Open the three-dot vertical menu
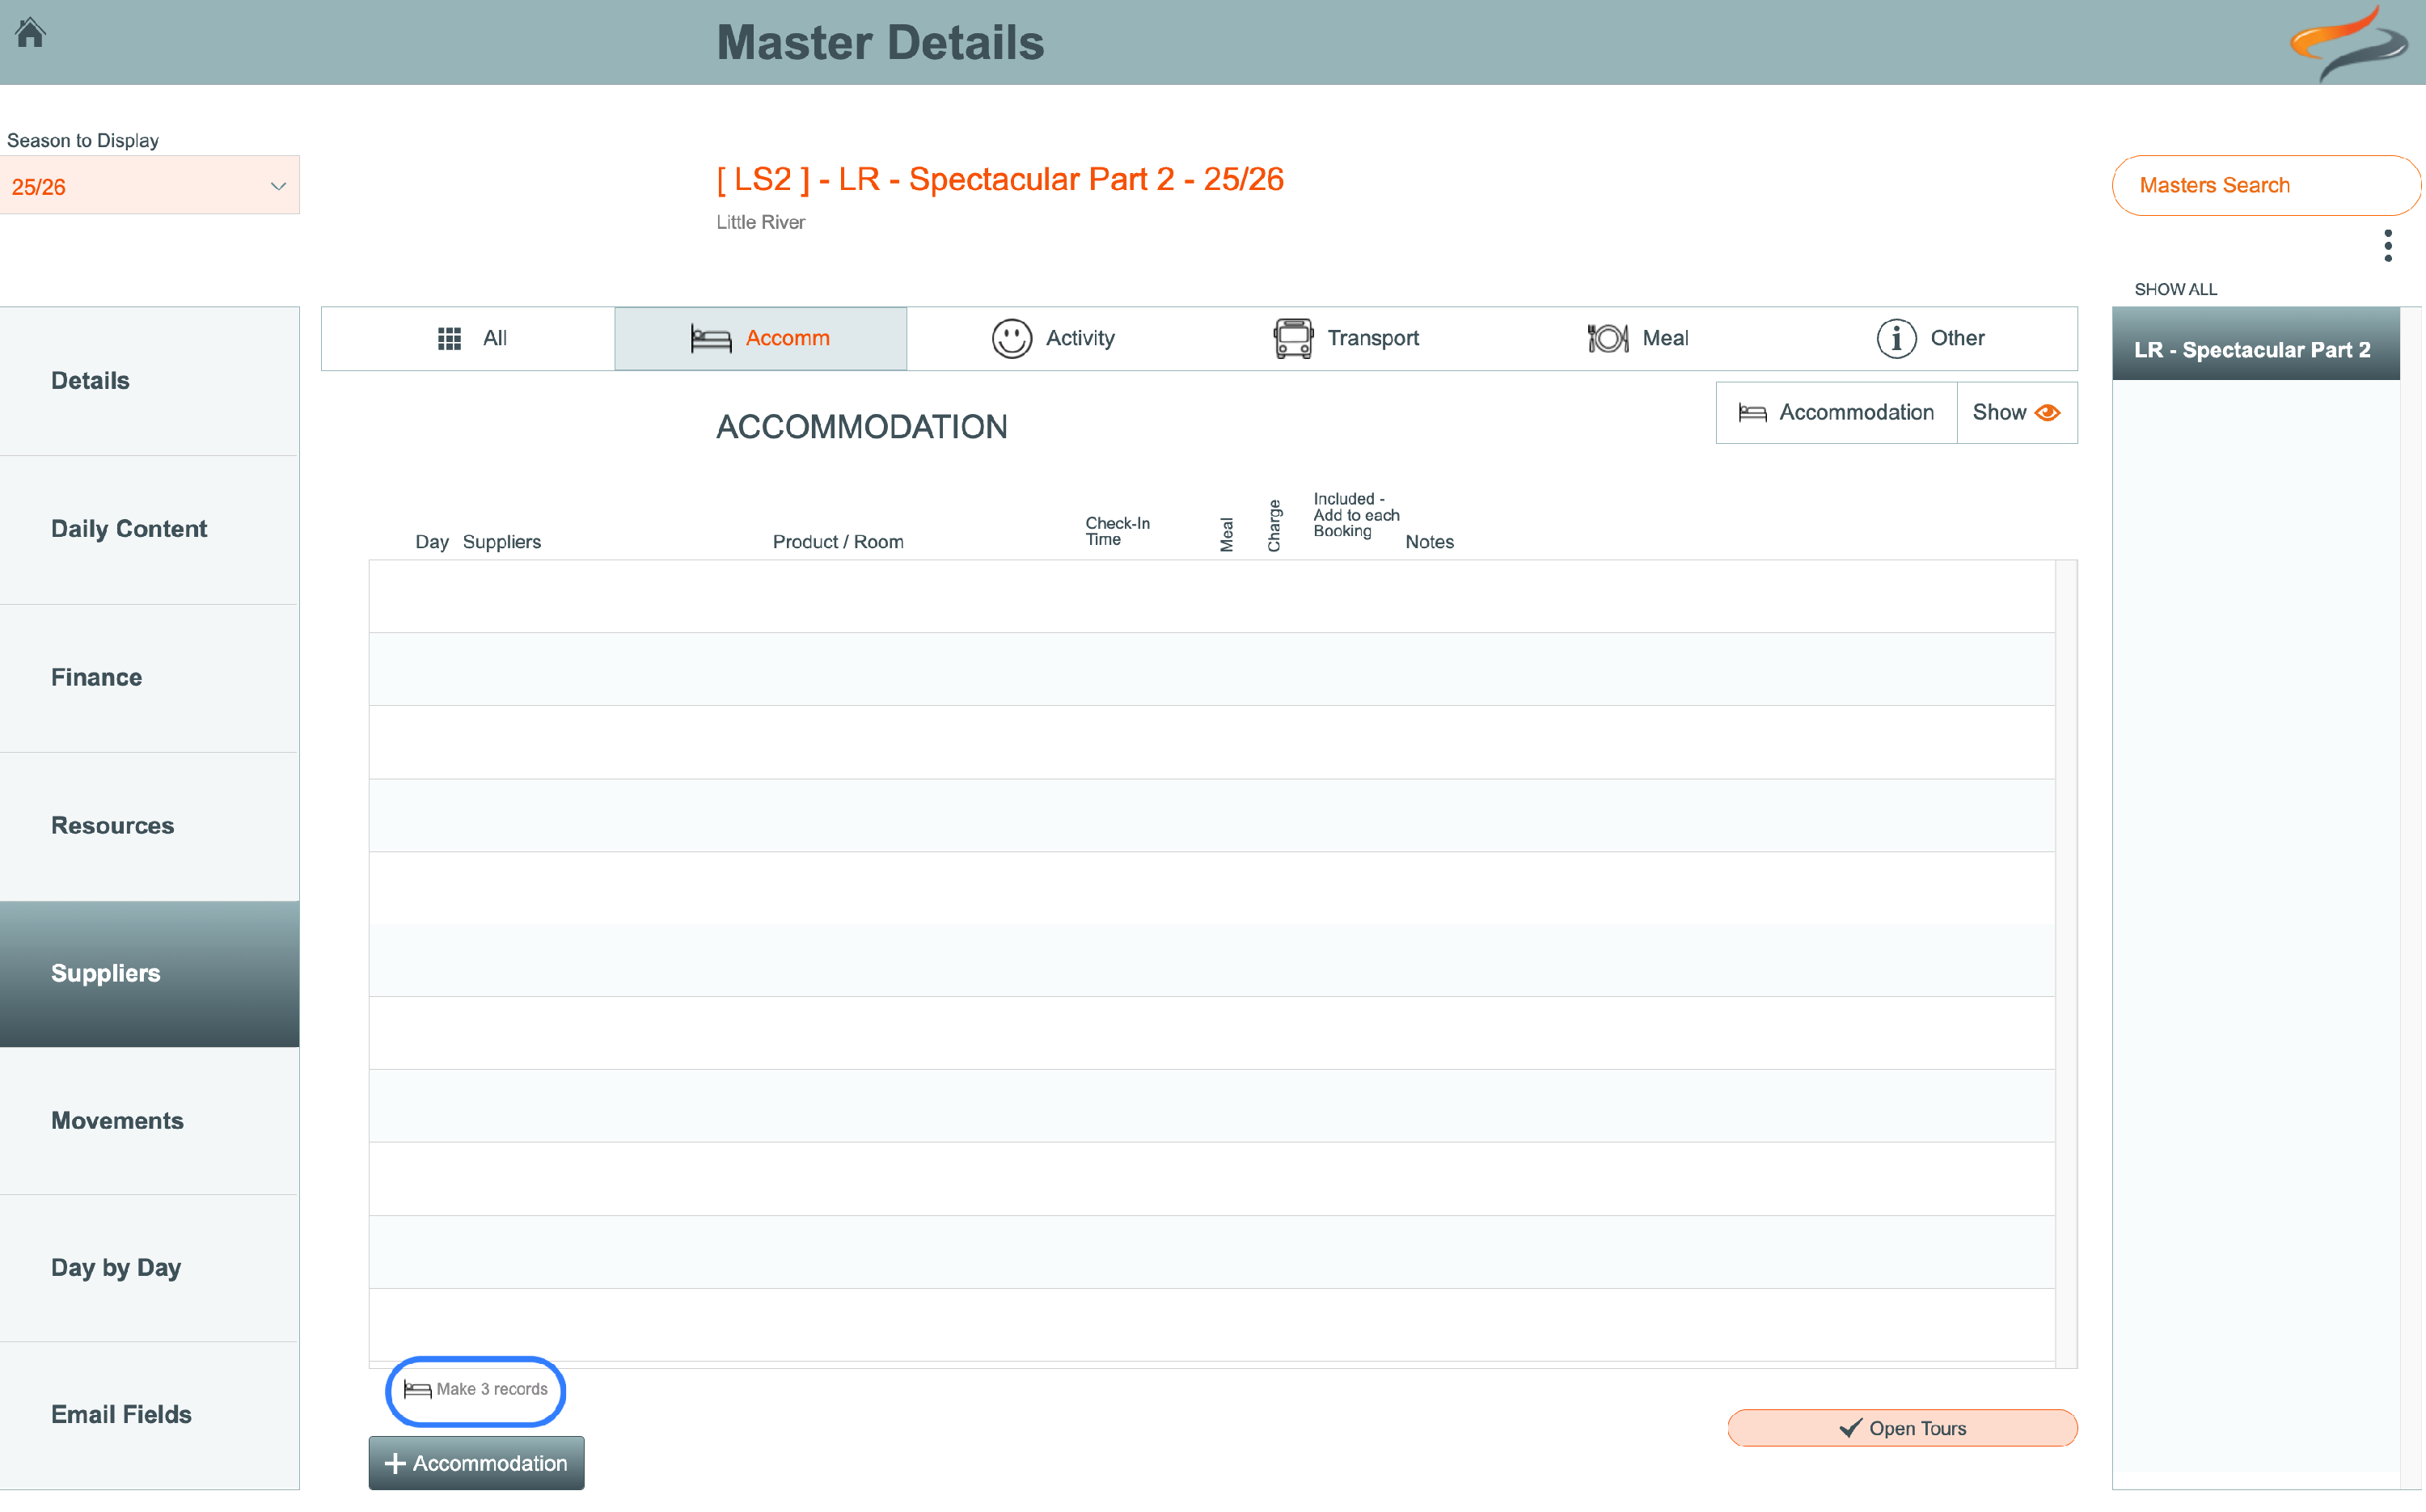The image size is (2426, 1512). click(2387, 246)
